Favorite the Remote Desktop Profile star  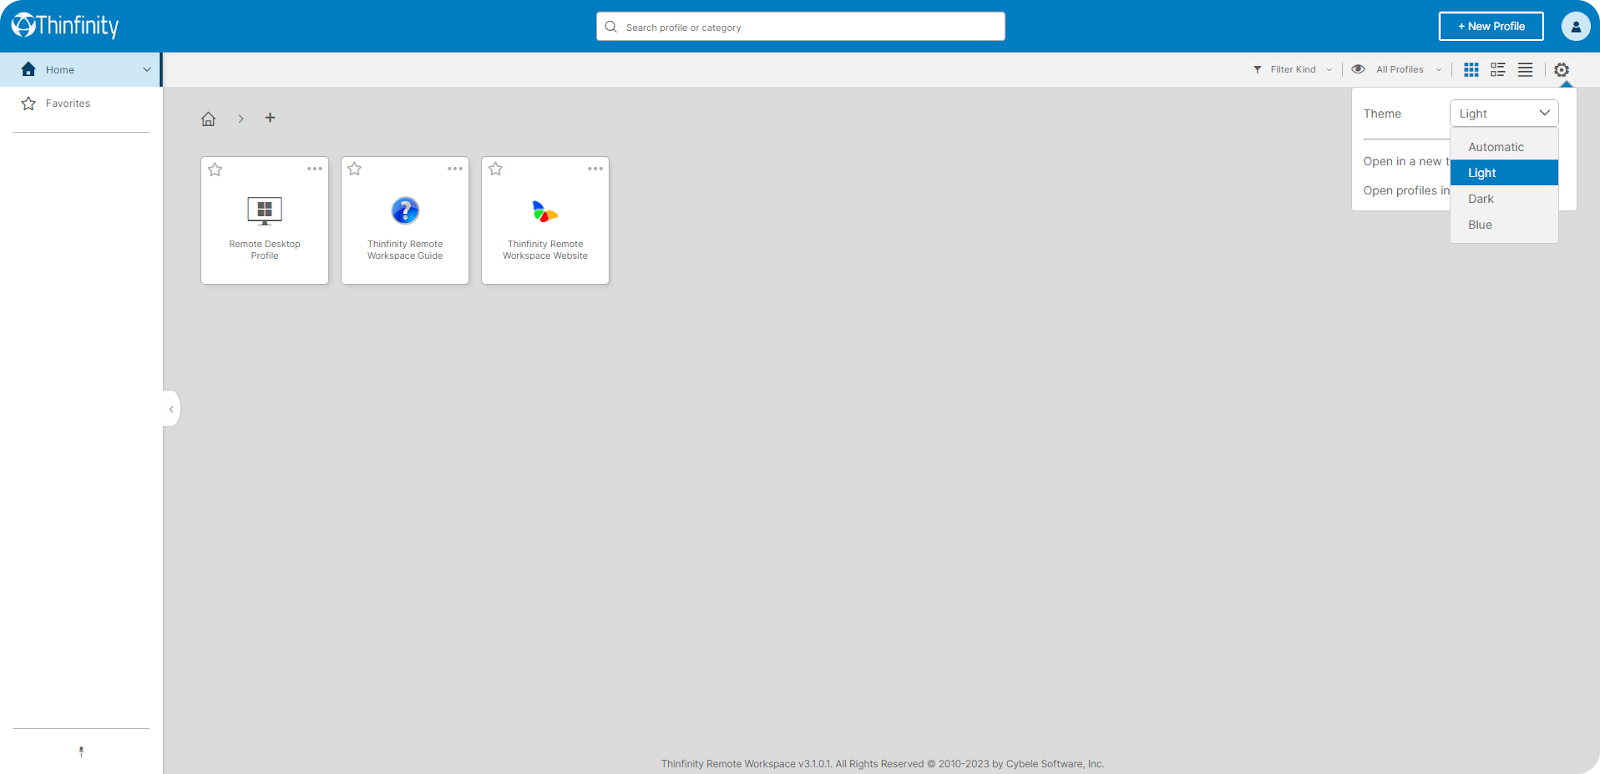pyautogui.click(x=215, y=170)
